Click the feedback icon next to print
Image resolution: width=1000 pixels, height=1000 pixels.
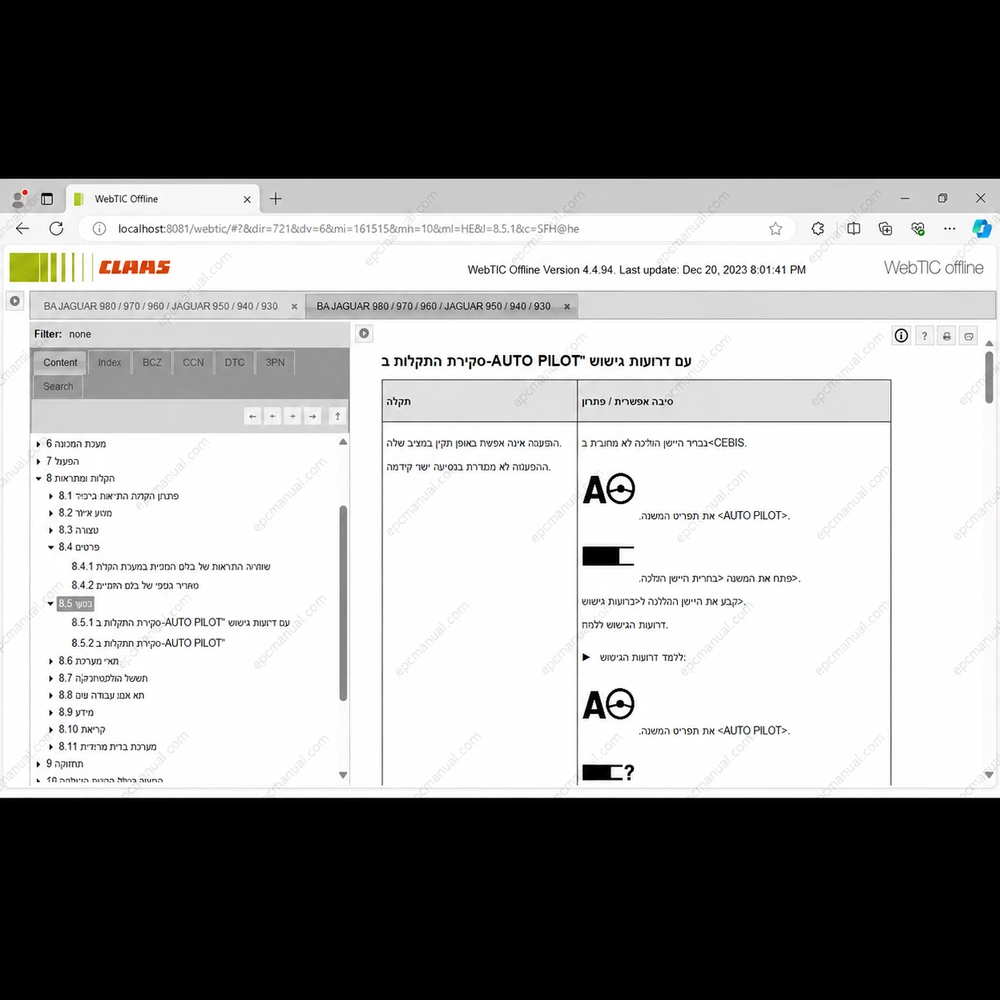969,335
